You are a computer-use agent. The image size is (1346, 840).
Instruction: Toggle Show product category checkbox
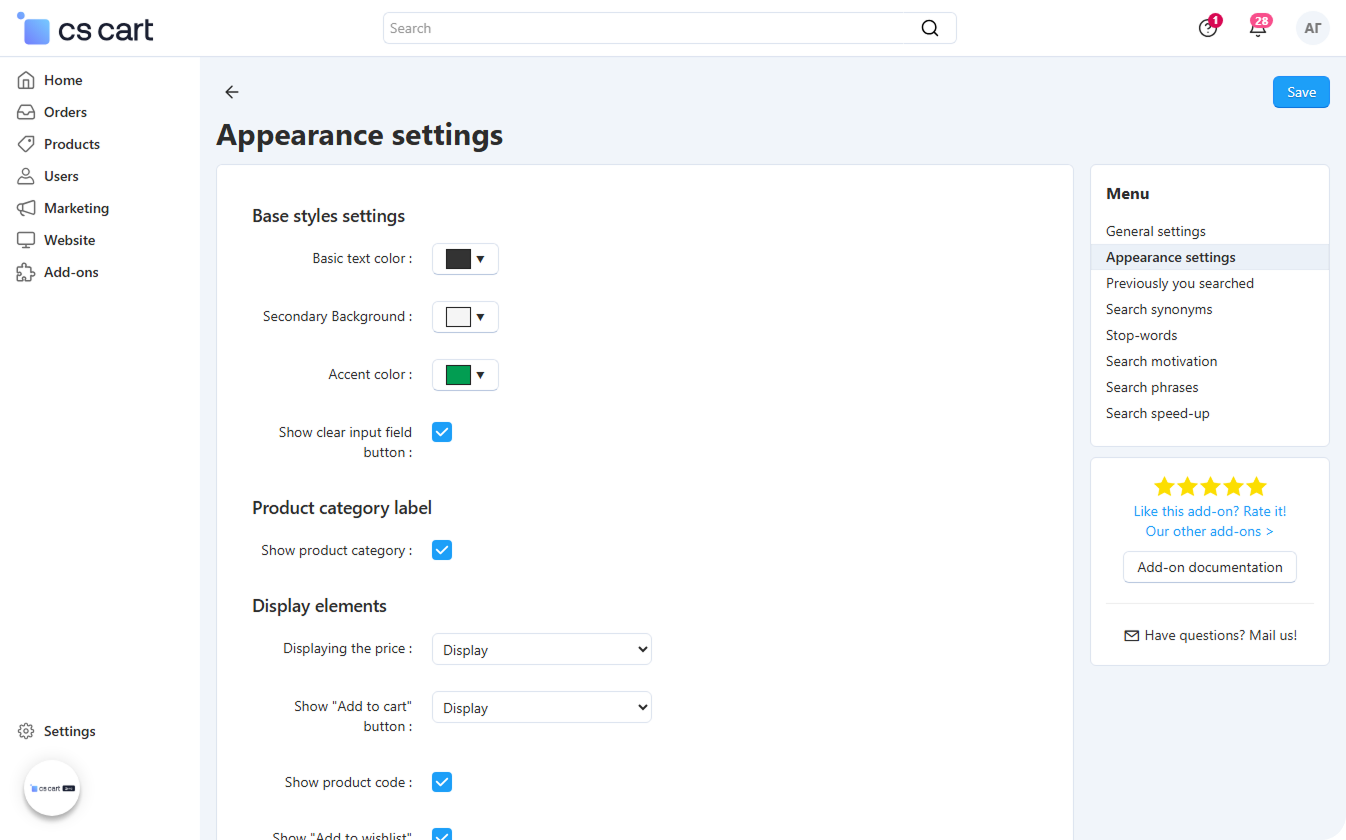442,550
